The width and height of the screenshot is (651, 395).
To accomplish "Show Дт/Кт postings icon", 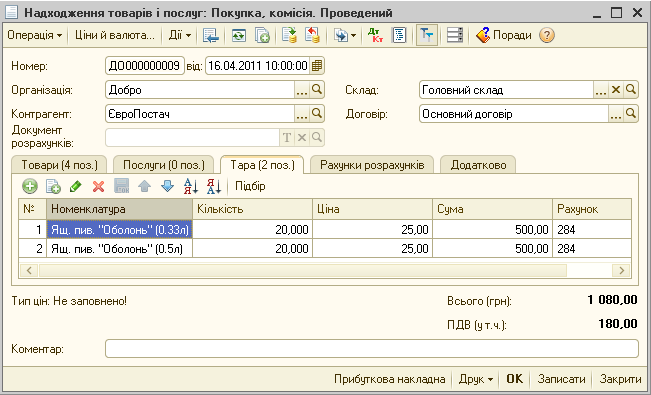I will tap(375, 35).
